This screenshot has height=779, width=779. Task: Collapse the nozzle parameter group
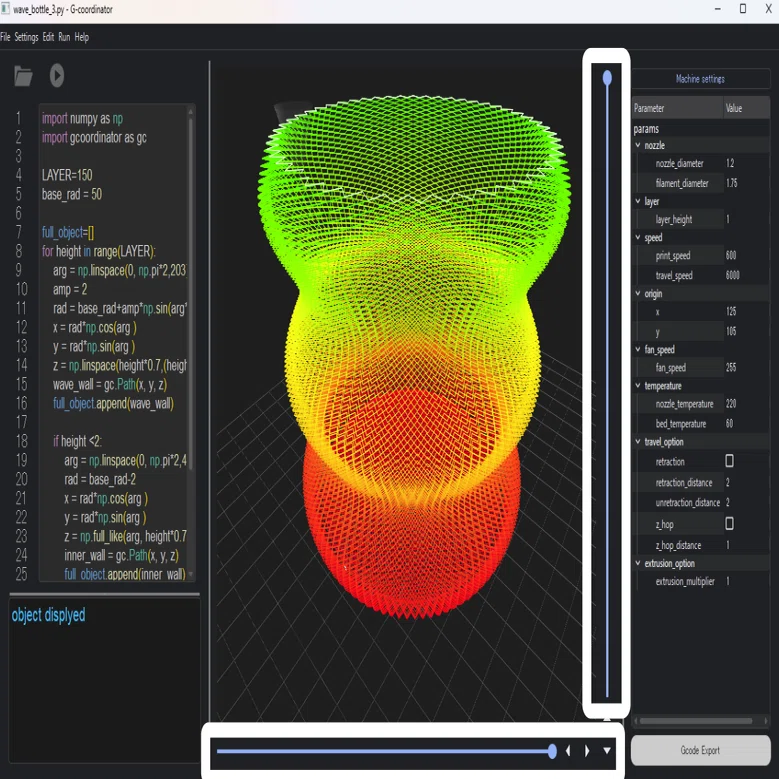click(638, 145)
